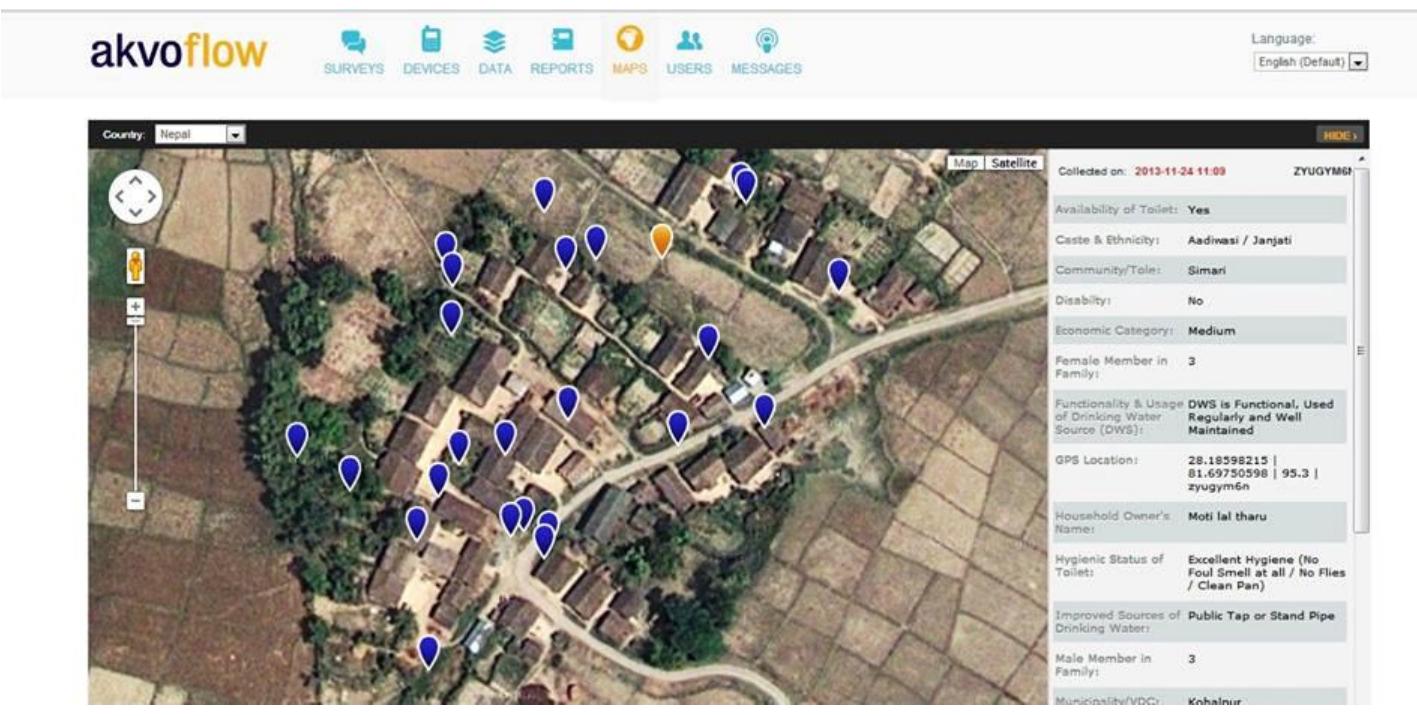This screenshot has width=1417, height=716.
Task: Select the orange highlighted map marker
Action: [x=661, y=240]
